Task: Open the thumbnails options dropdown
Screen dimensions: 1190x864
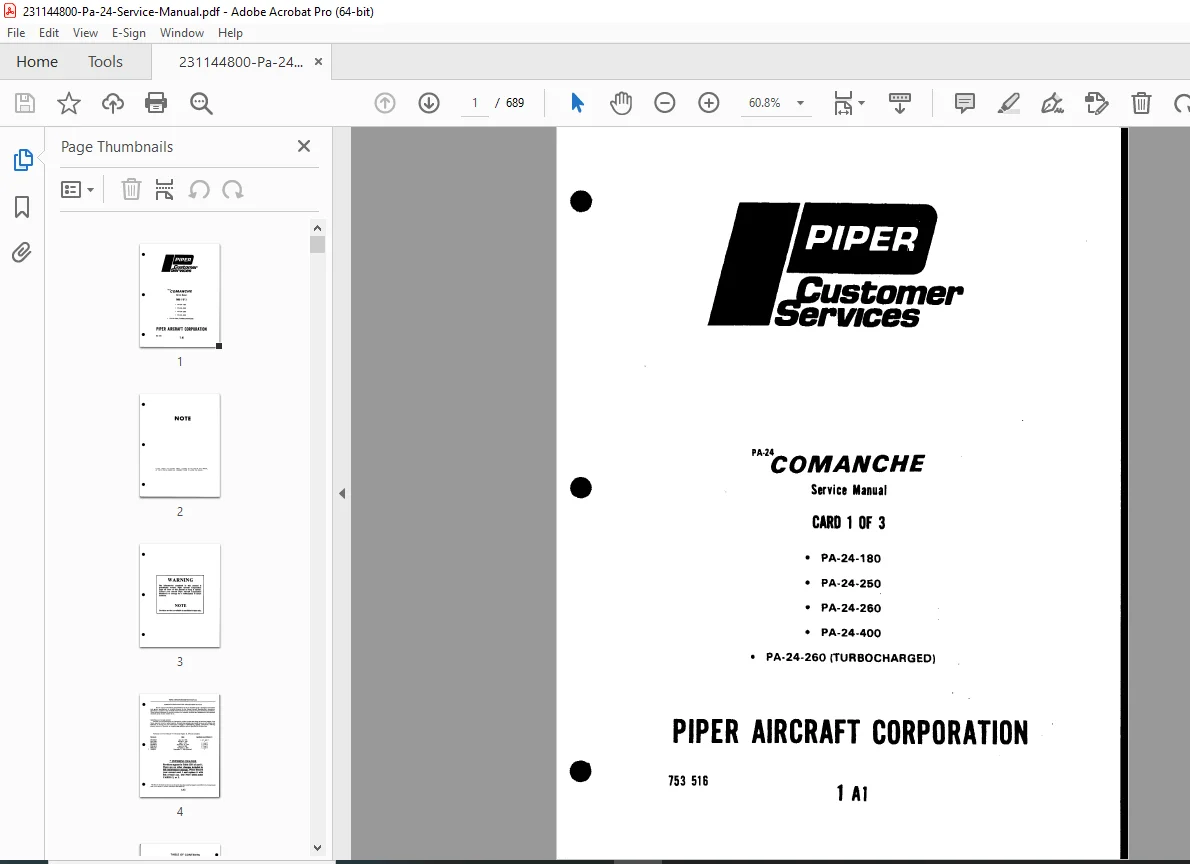Action: 77,189
